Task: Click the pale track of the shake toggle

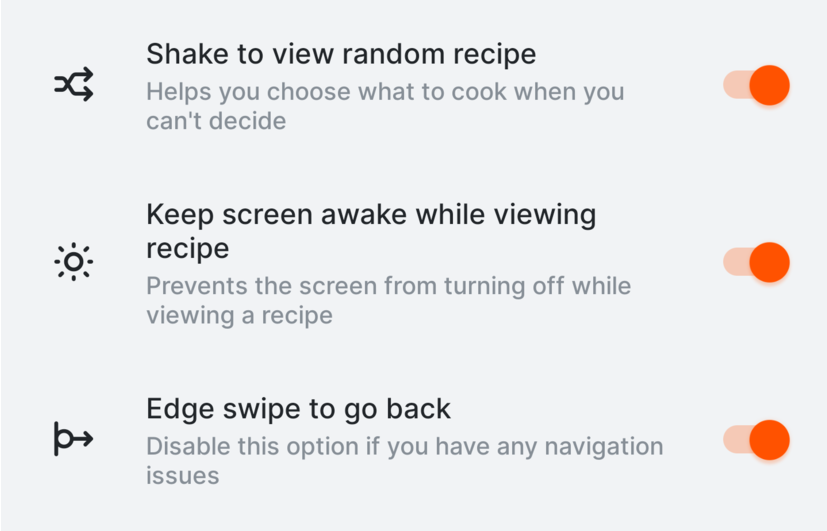Action: pos(736,85)
